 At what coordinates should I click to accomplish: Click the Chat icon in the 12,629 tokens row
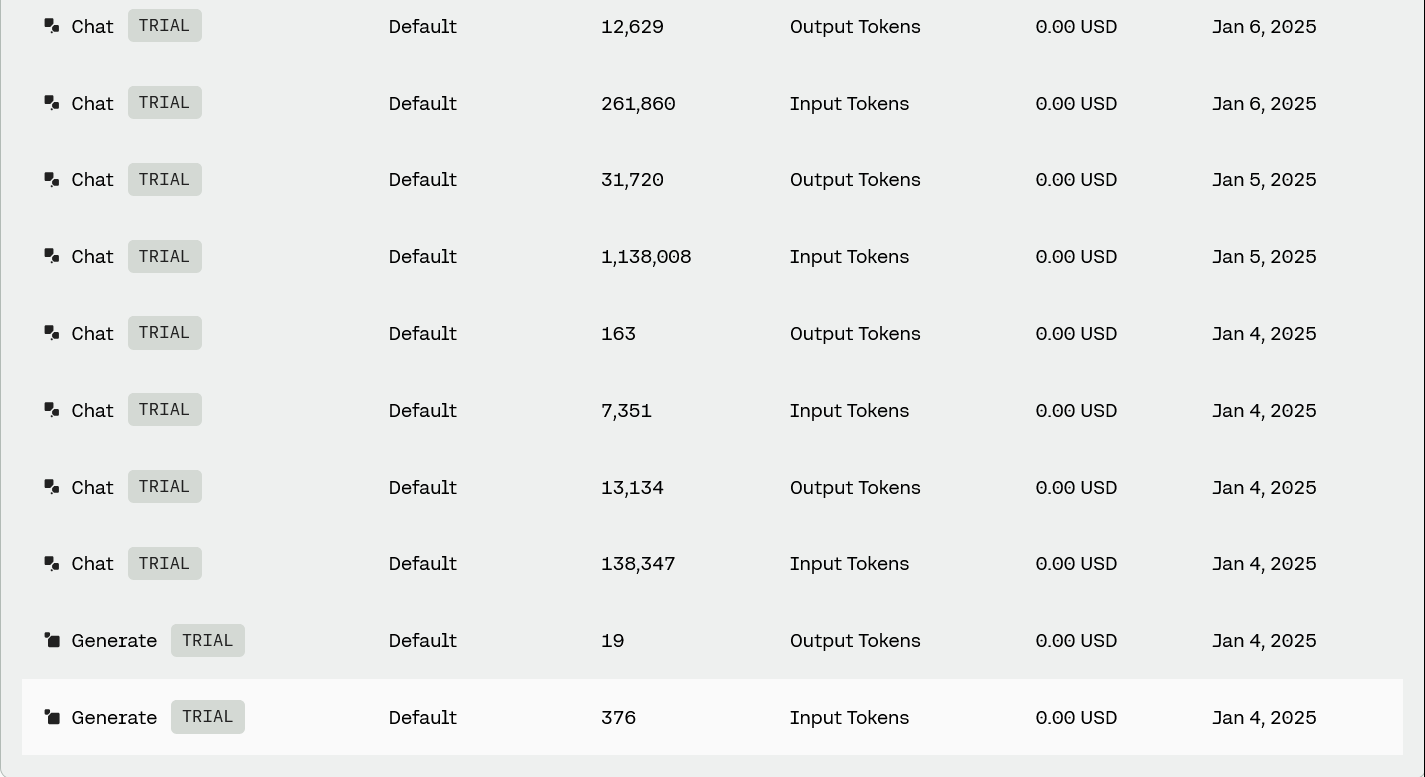[x=52, y=26]
